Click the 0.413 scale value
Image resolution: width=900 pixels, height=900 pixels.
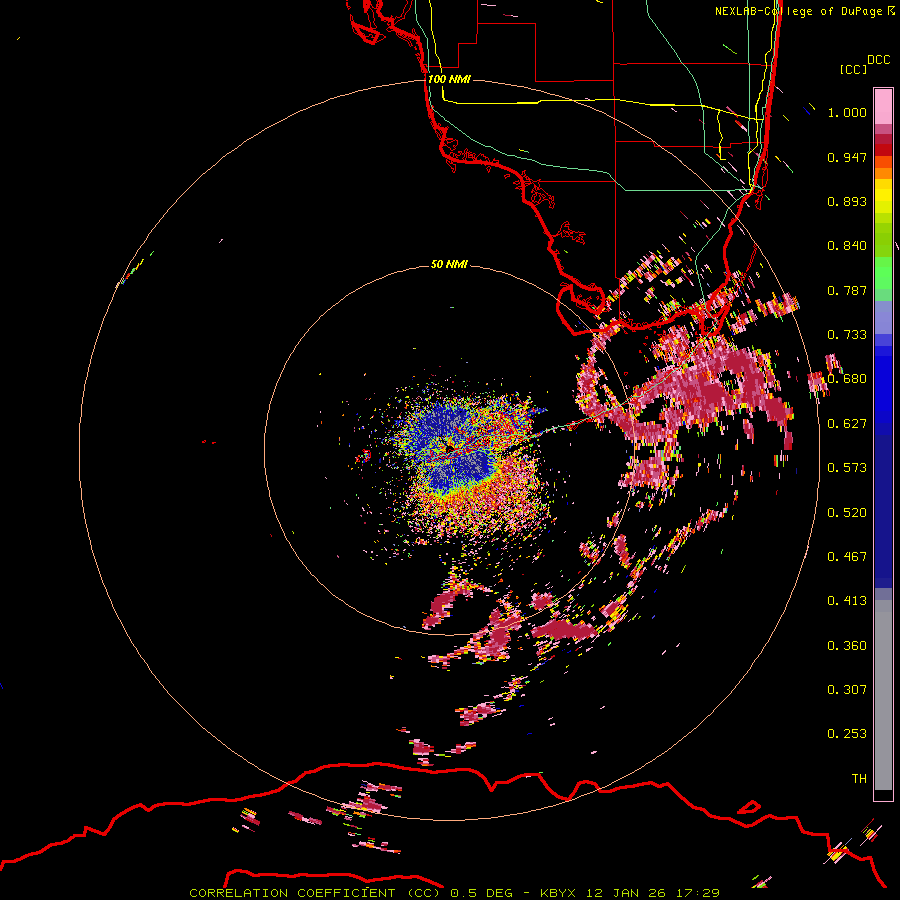coord(847,601)
